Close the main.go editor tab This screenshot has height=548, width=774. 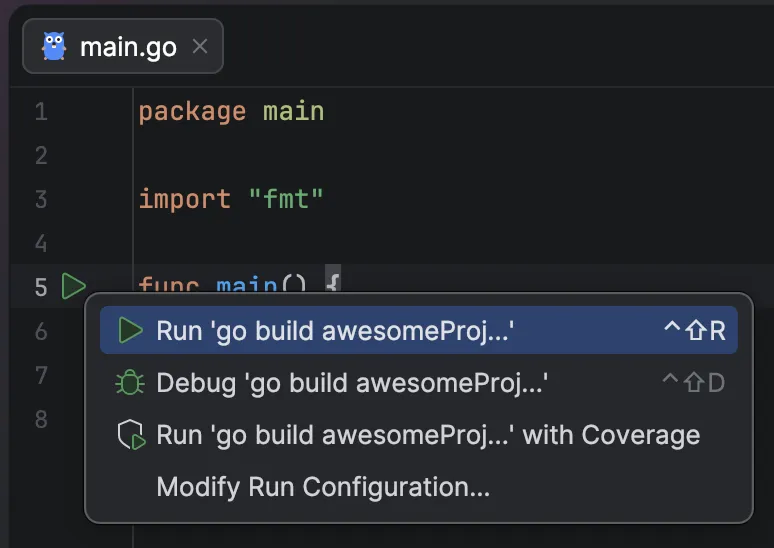click(200, 46)
